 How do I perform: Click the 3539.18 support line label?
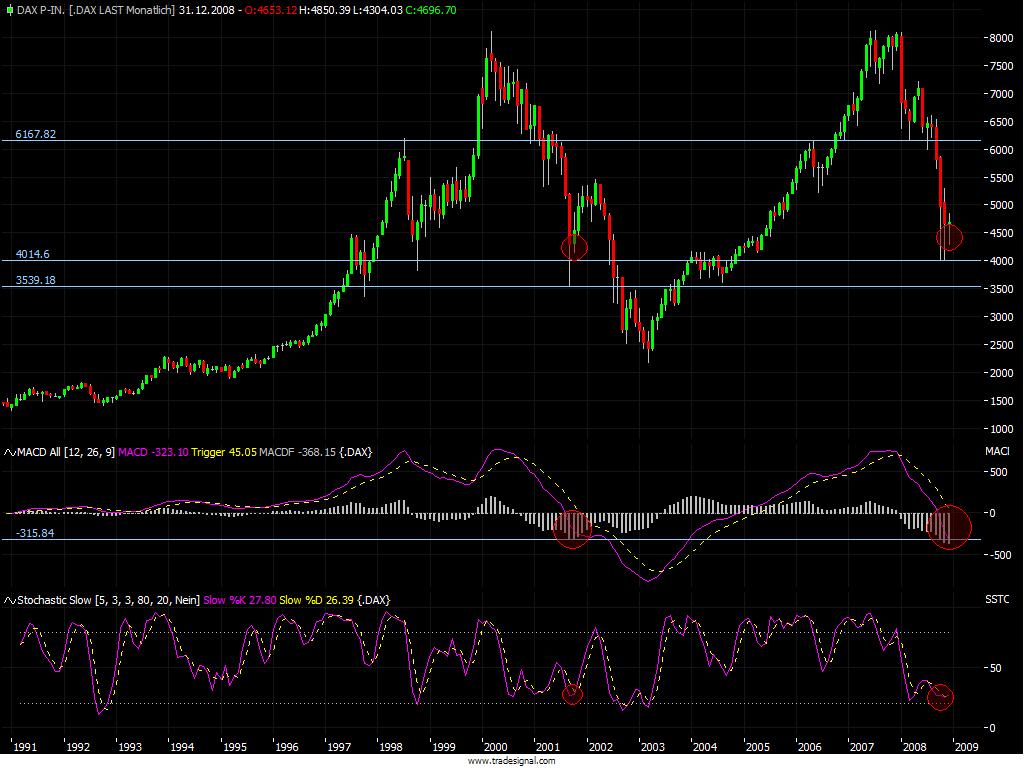point(37,280)
